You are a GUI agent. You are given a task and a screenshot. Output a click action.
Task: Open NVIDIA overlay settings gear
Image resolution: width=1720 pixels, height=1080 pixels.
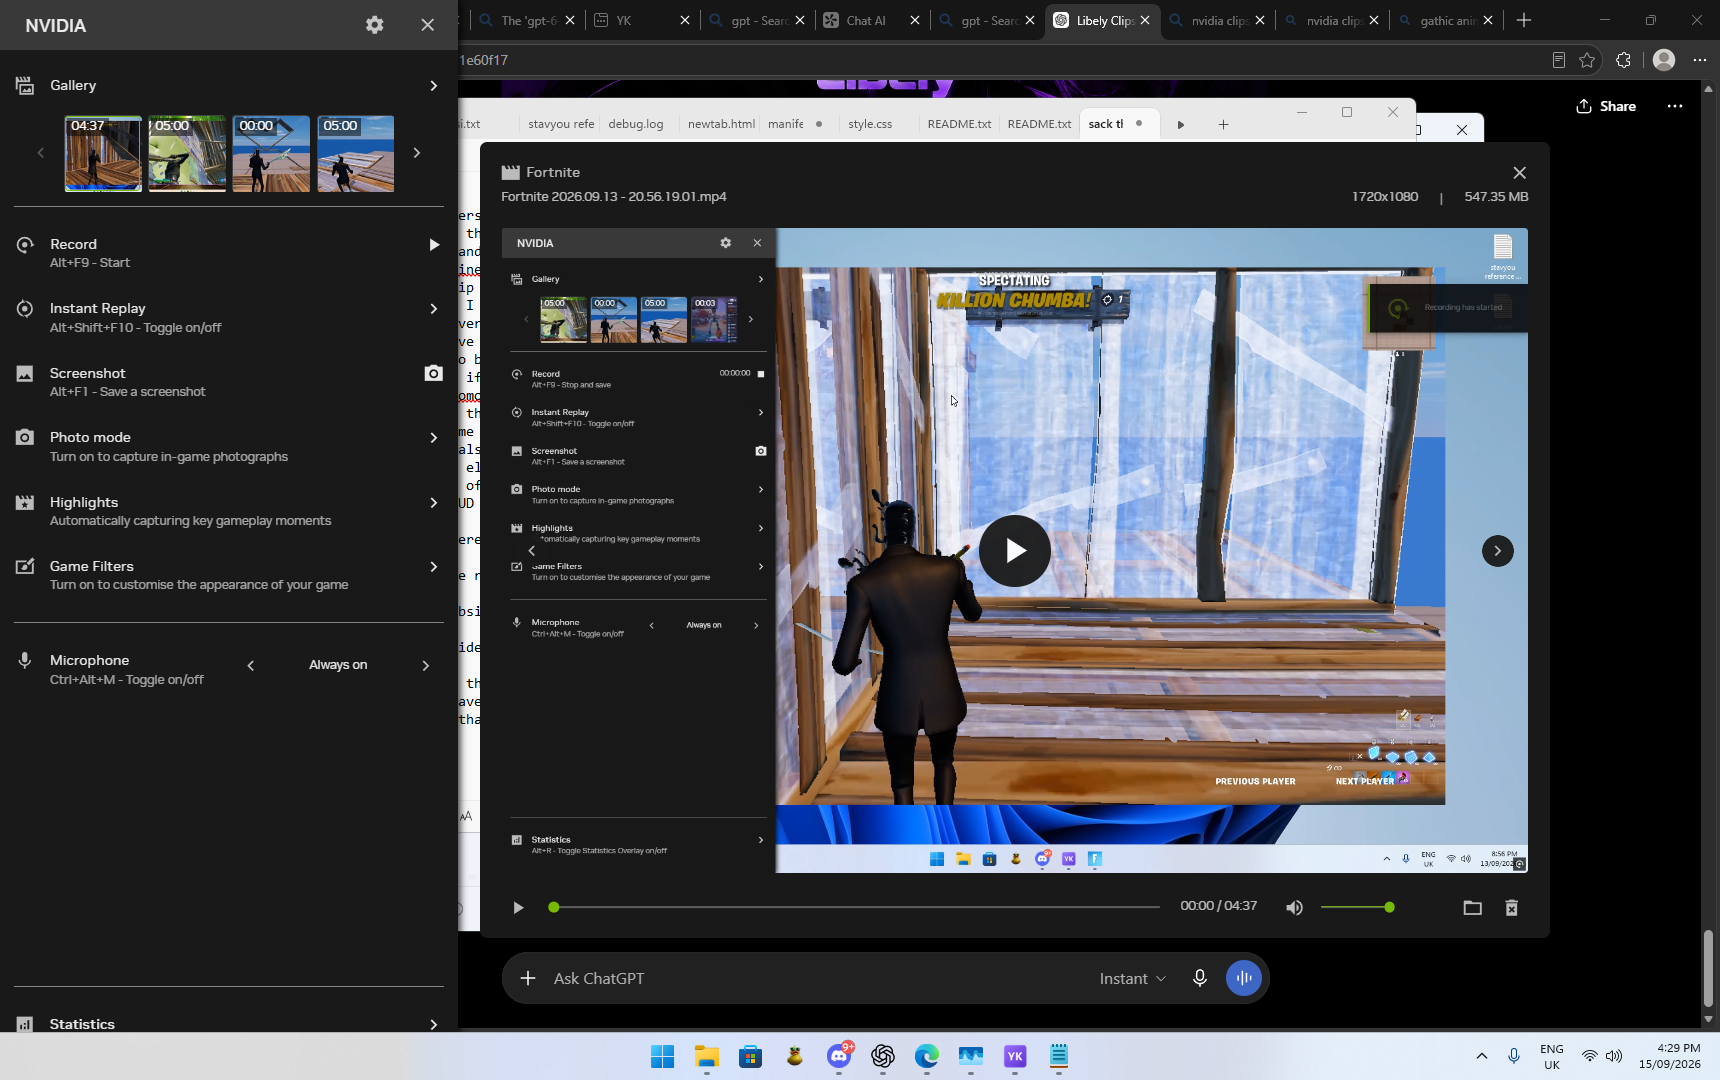(x=375, y=25)
